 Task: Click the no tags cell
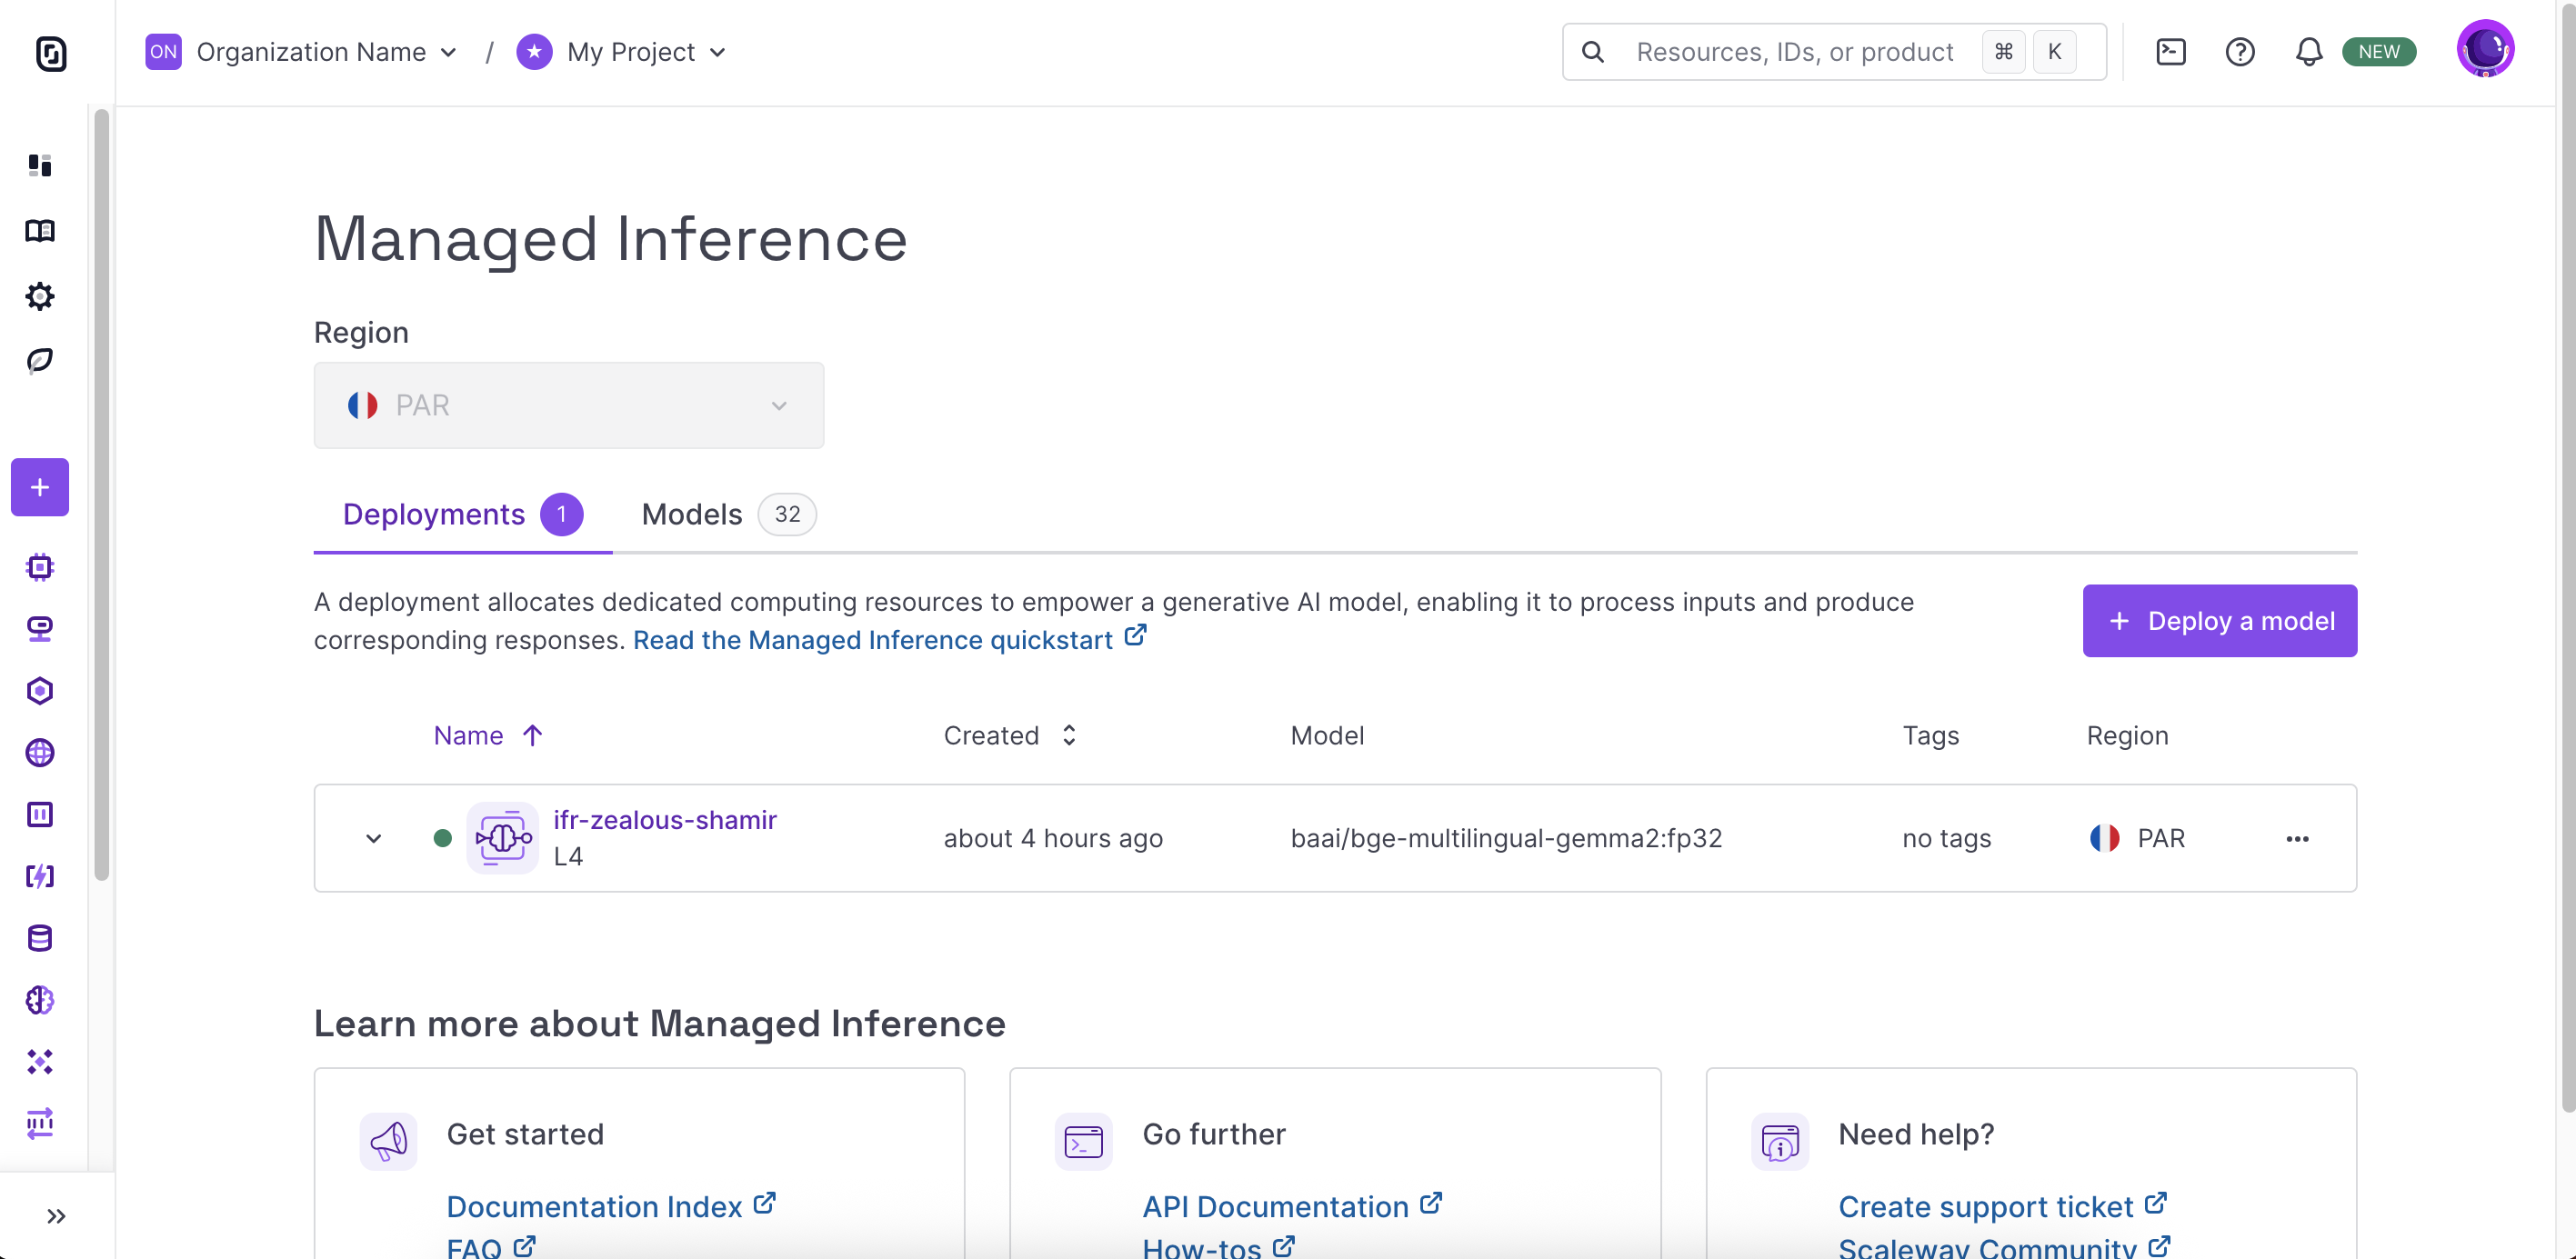[x=1946, y=838]
